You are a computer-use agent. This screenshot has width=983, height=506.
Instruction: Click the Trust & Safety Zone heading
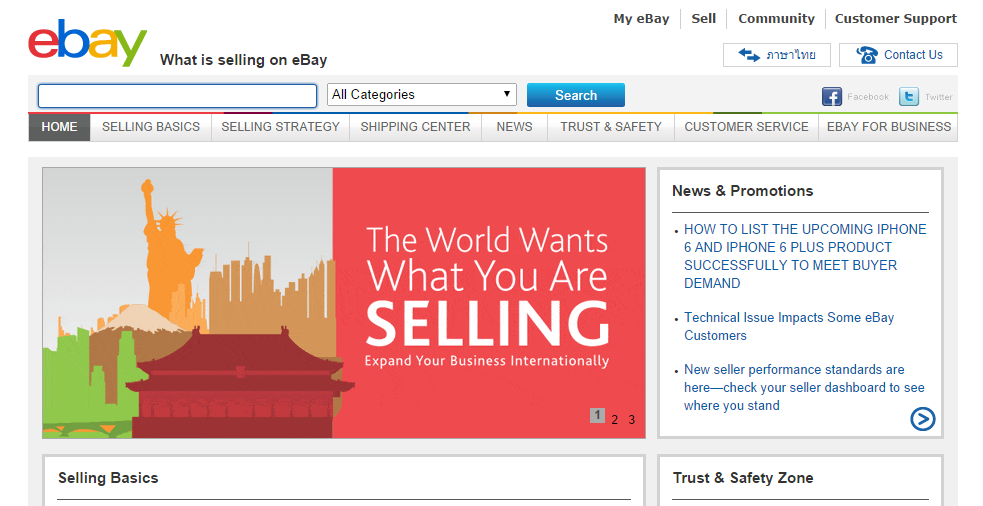(743, 478)
